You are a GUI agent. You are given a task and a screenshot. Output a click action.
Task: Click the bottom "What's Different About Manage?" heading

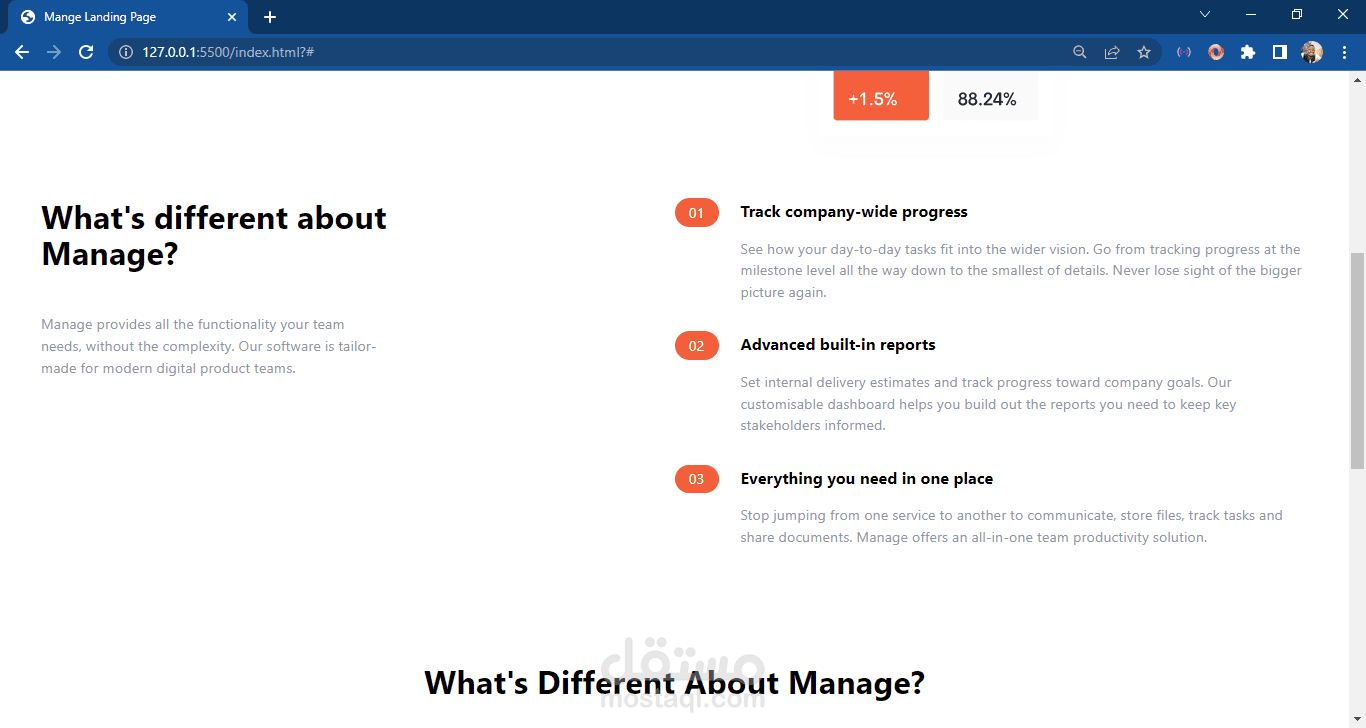[x=675, y=683]
